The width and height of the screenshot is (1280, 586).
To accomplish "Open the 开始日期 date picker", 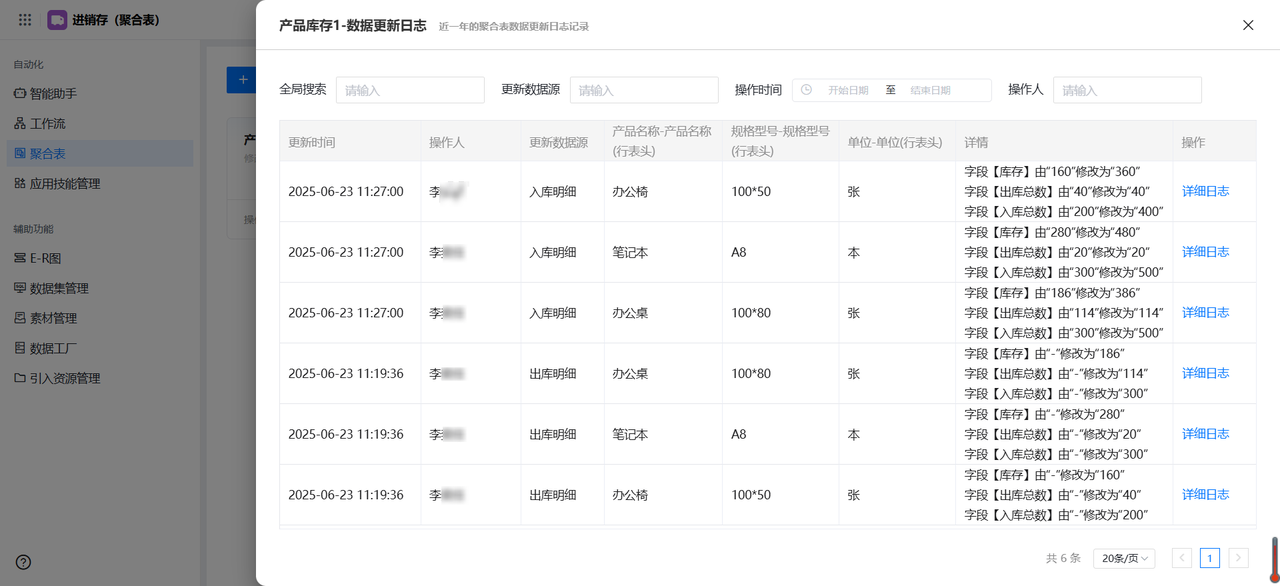I will click(847, 90).
